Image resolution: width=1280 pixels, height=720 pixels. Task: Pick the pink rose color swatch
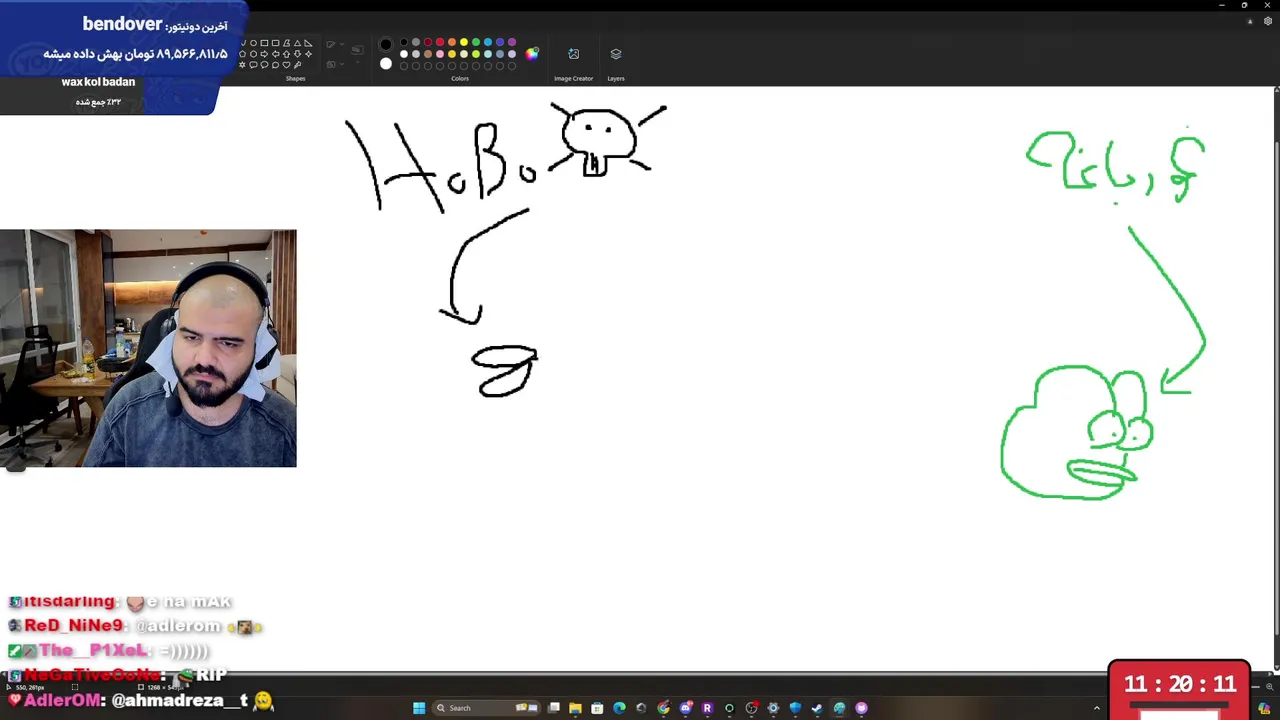[440, 54]
